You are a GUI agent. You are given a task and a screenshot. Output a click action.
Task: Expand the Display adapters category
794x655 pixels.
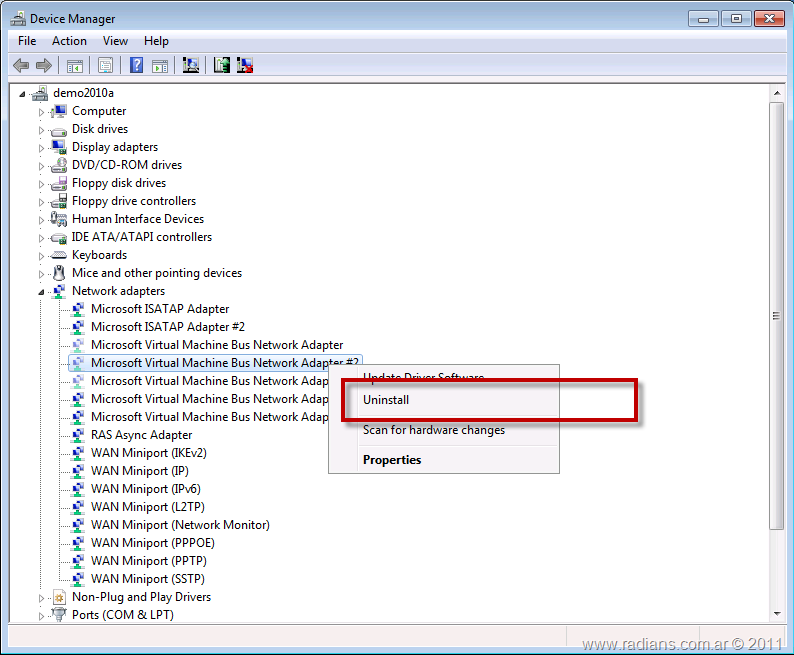(x=42, y=148)
